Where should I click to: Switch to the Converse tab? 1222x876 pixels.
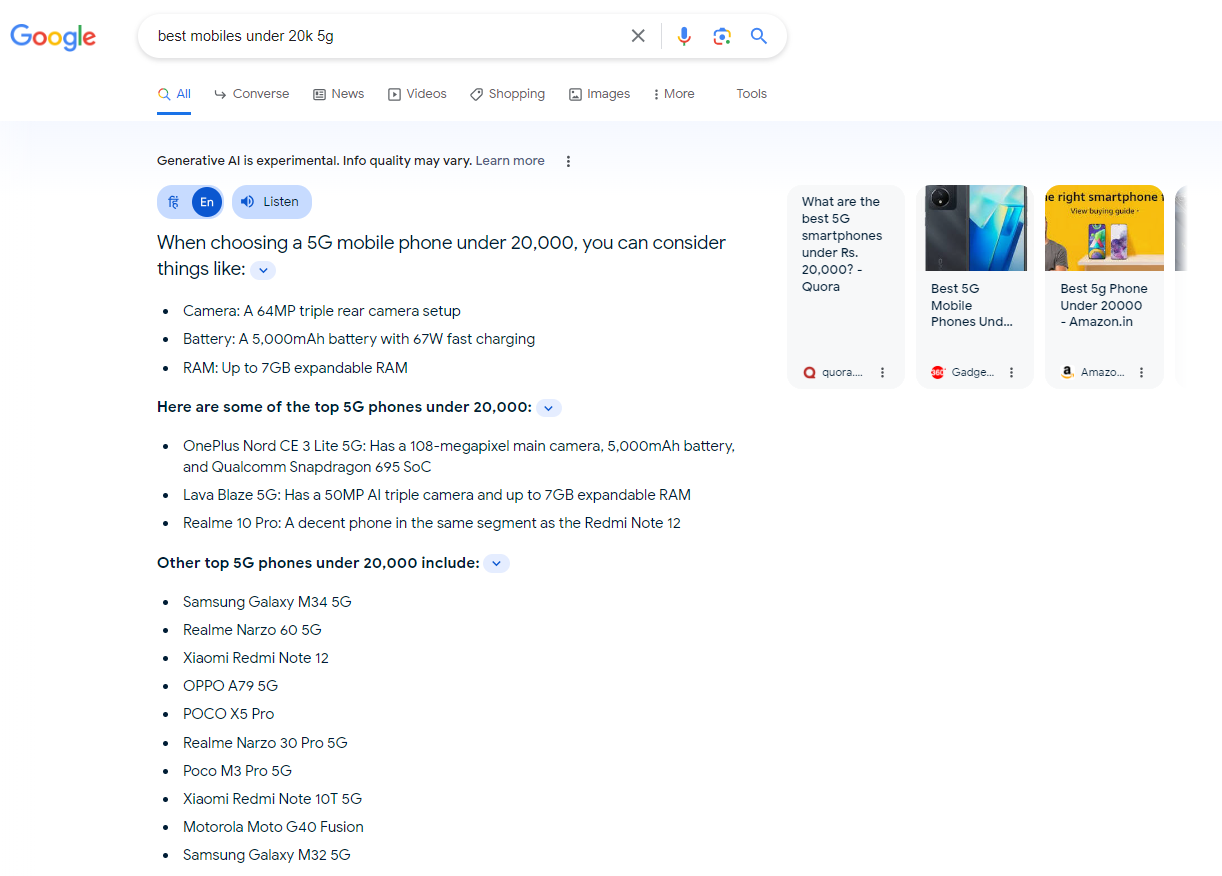point(251,94)
